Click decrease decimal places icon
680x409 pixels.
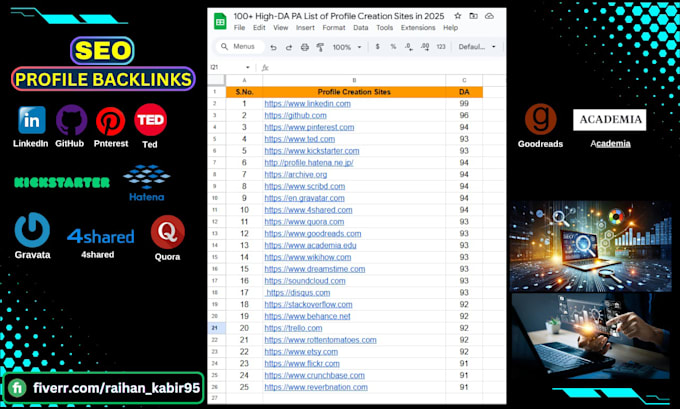point(409,47)
